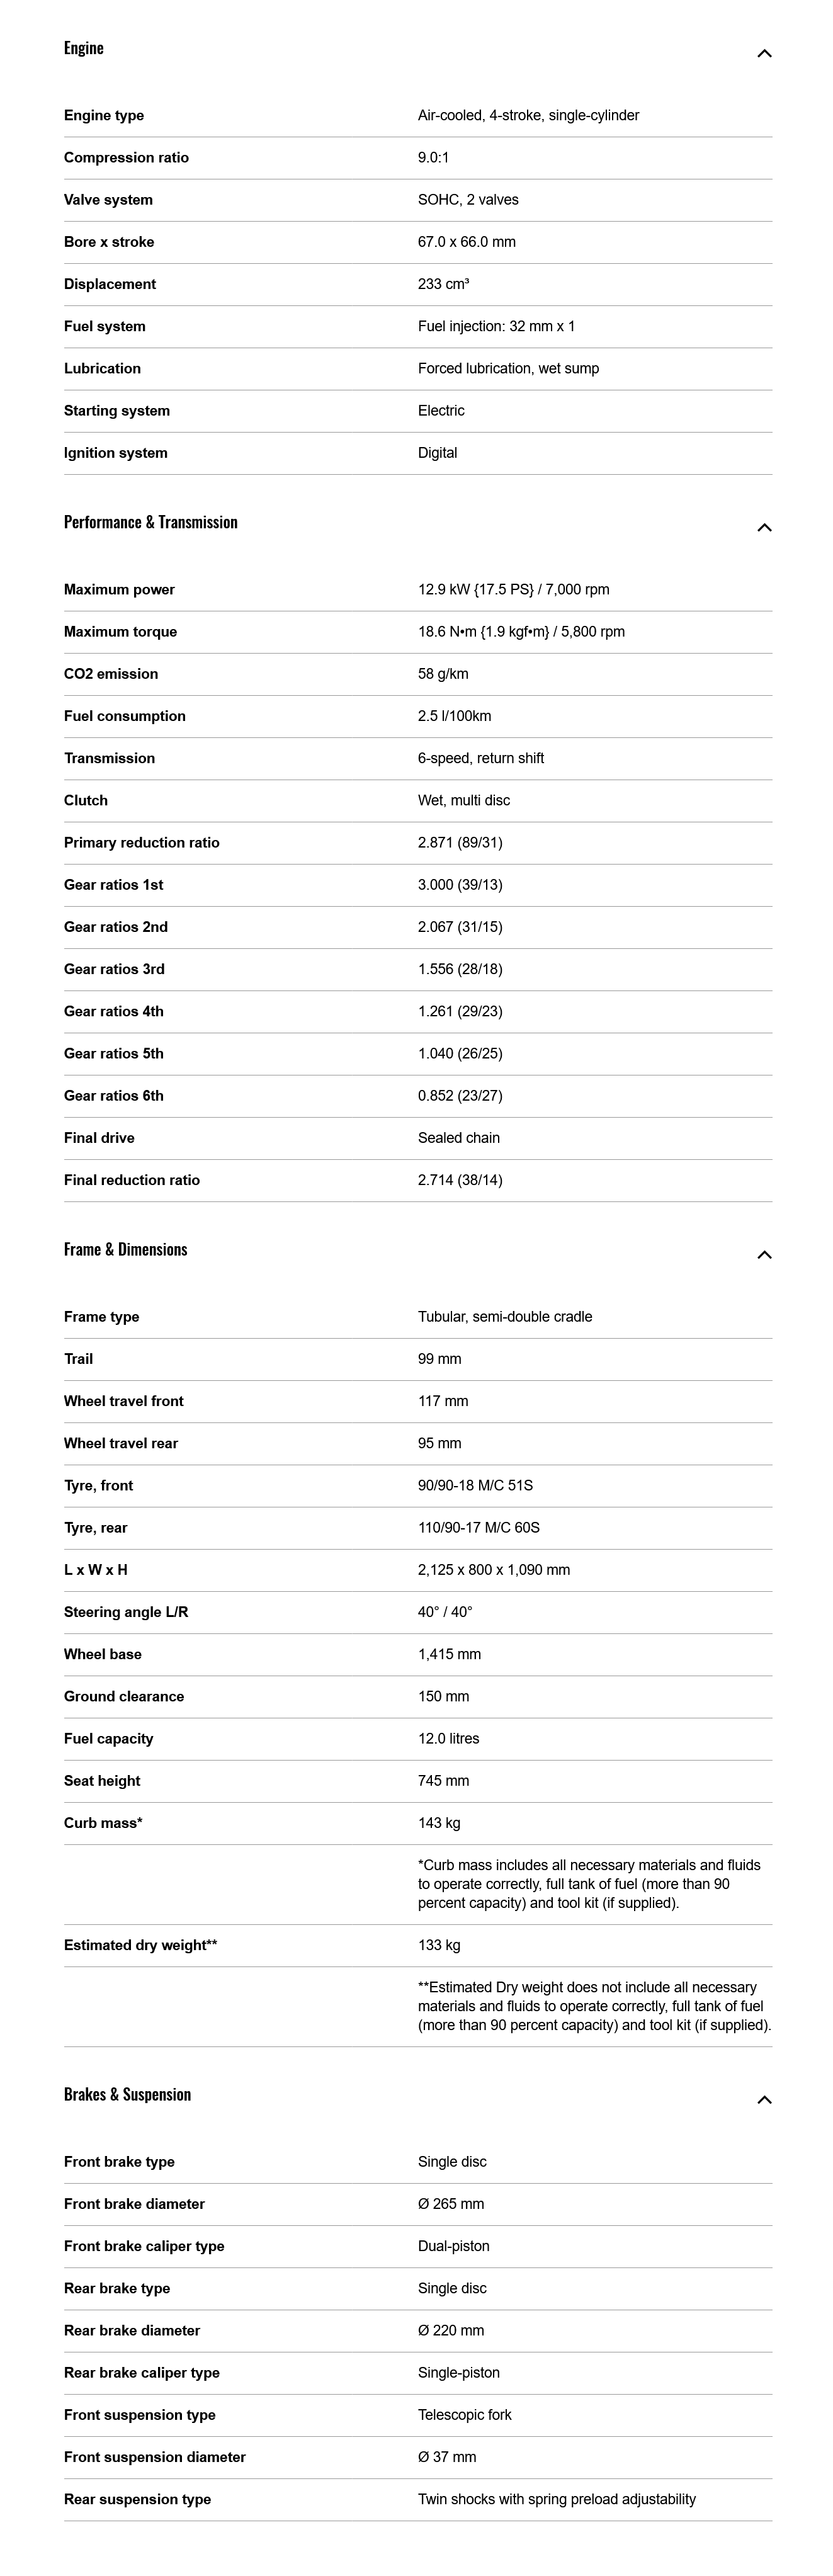This screenshot has height=2576, width=833.
Task: Click the Performance & Transmission heading
Action: tap(151, 522)
